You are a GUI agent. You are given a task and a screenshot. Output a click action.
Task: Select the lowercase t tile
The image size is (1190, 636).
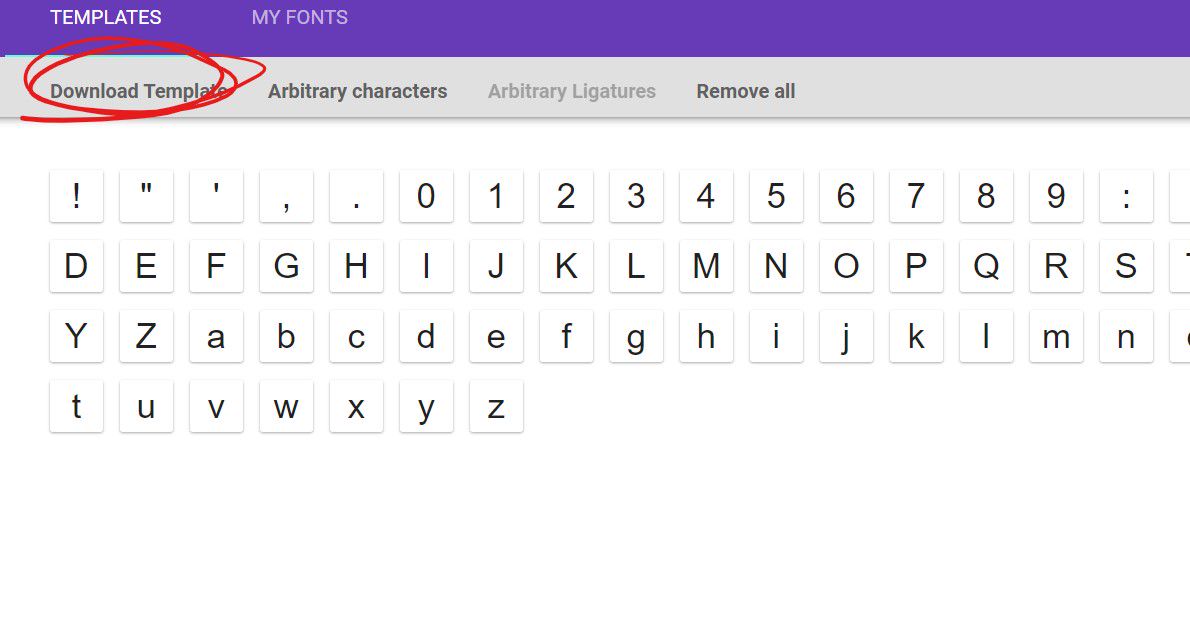76,406
